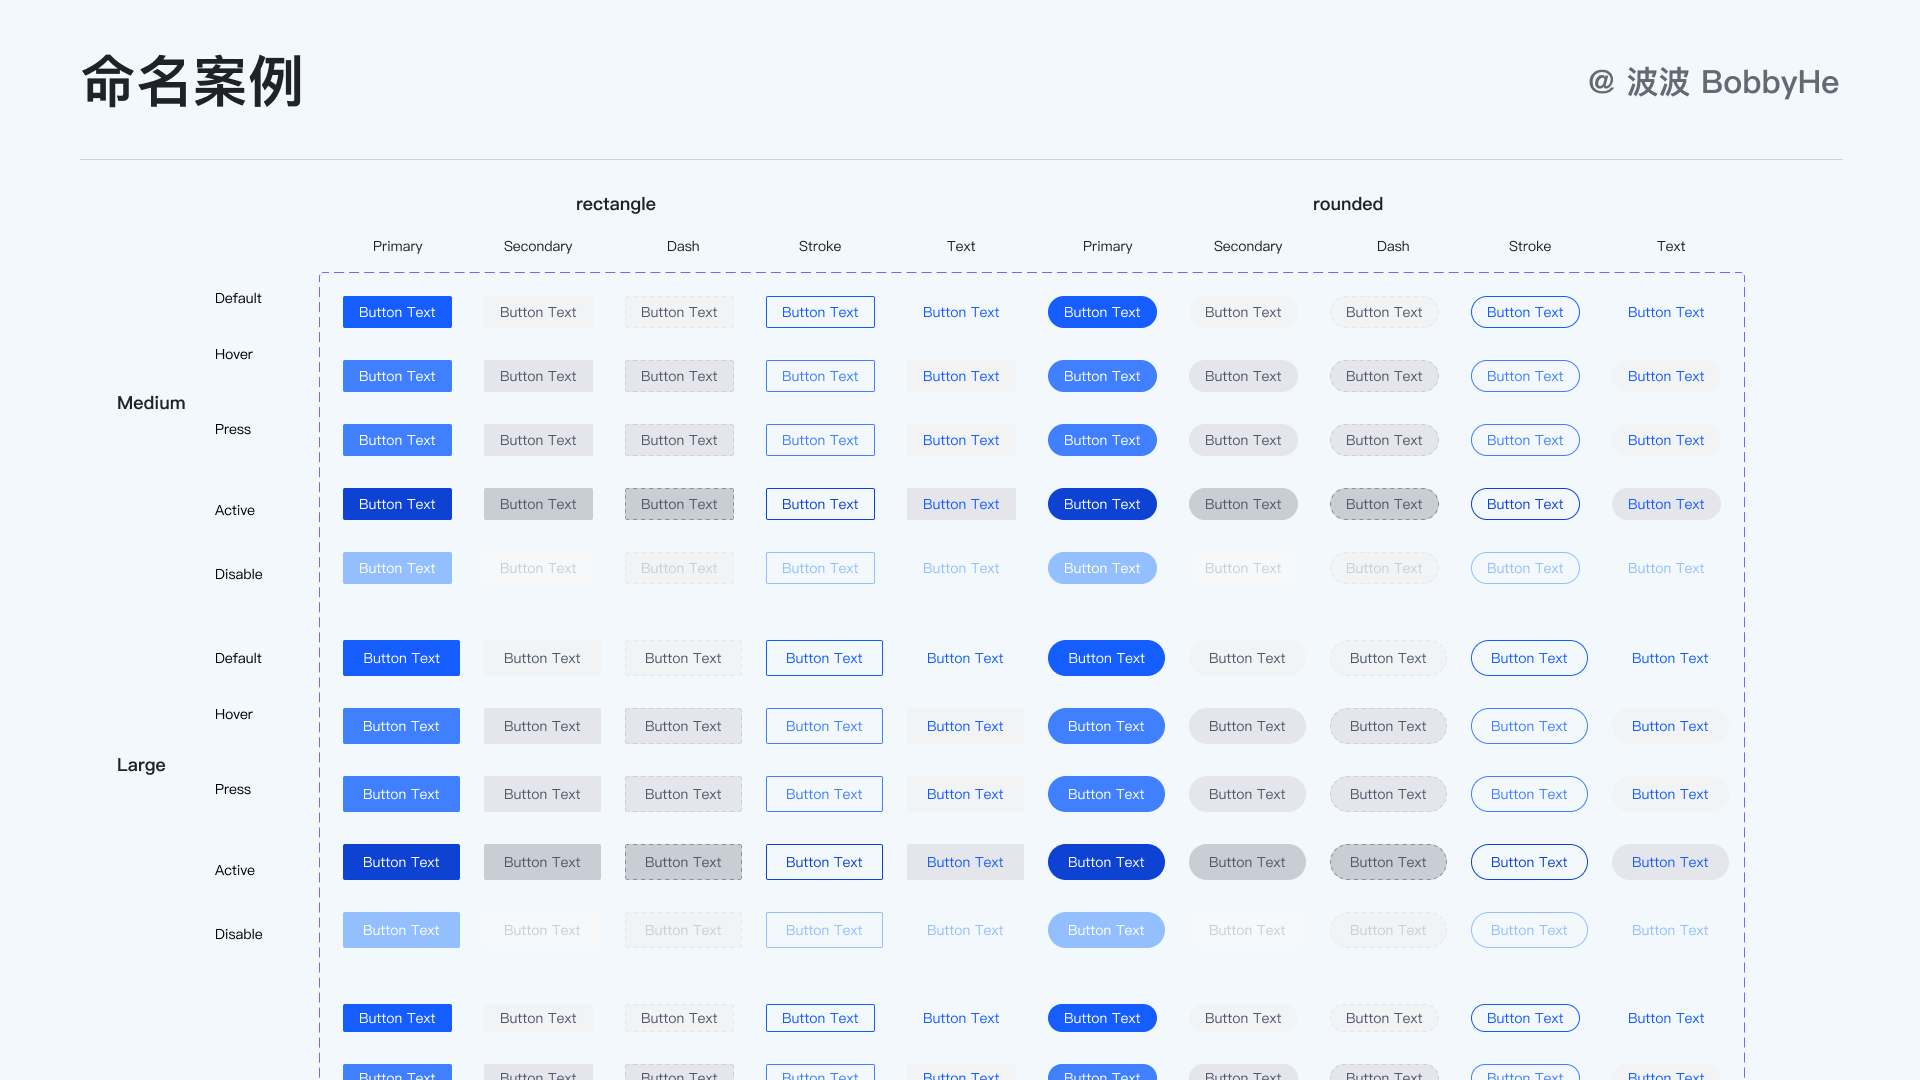Click the rounded group heading
Screen dimensions: 1920x1080
tap(1348, 204)
